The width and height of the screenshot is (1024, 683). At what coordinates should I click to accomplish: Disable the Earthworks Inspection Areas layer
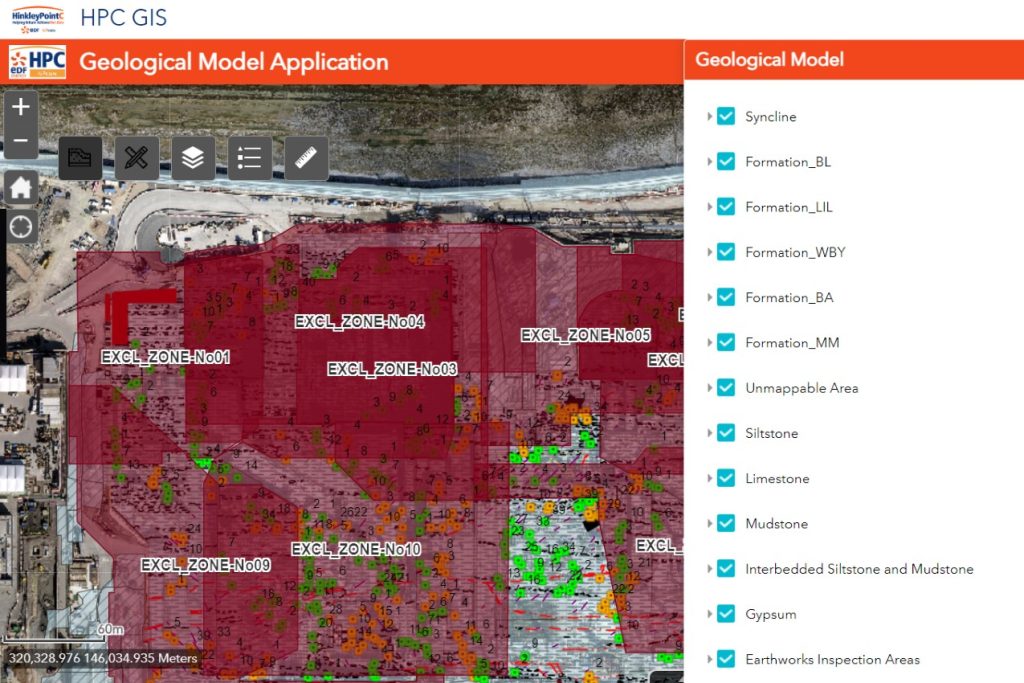725,659
